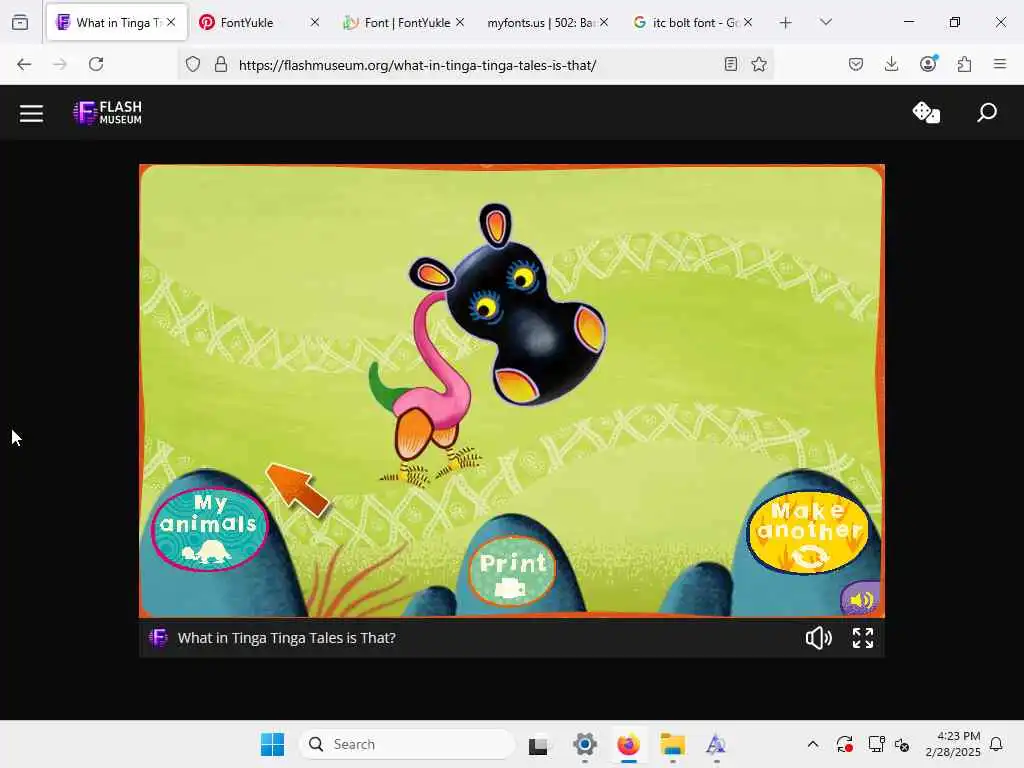Screen dimensions: 1024x768
Task: Switch to the itc bolt font Google tab
Action: [x=692, y=22]
